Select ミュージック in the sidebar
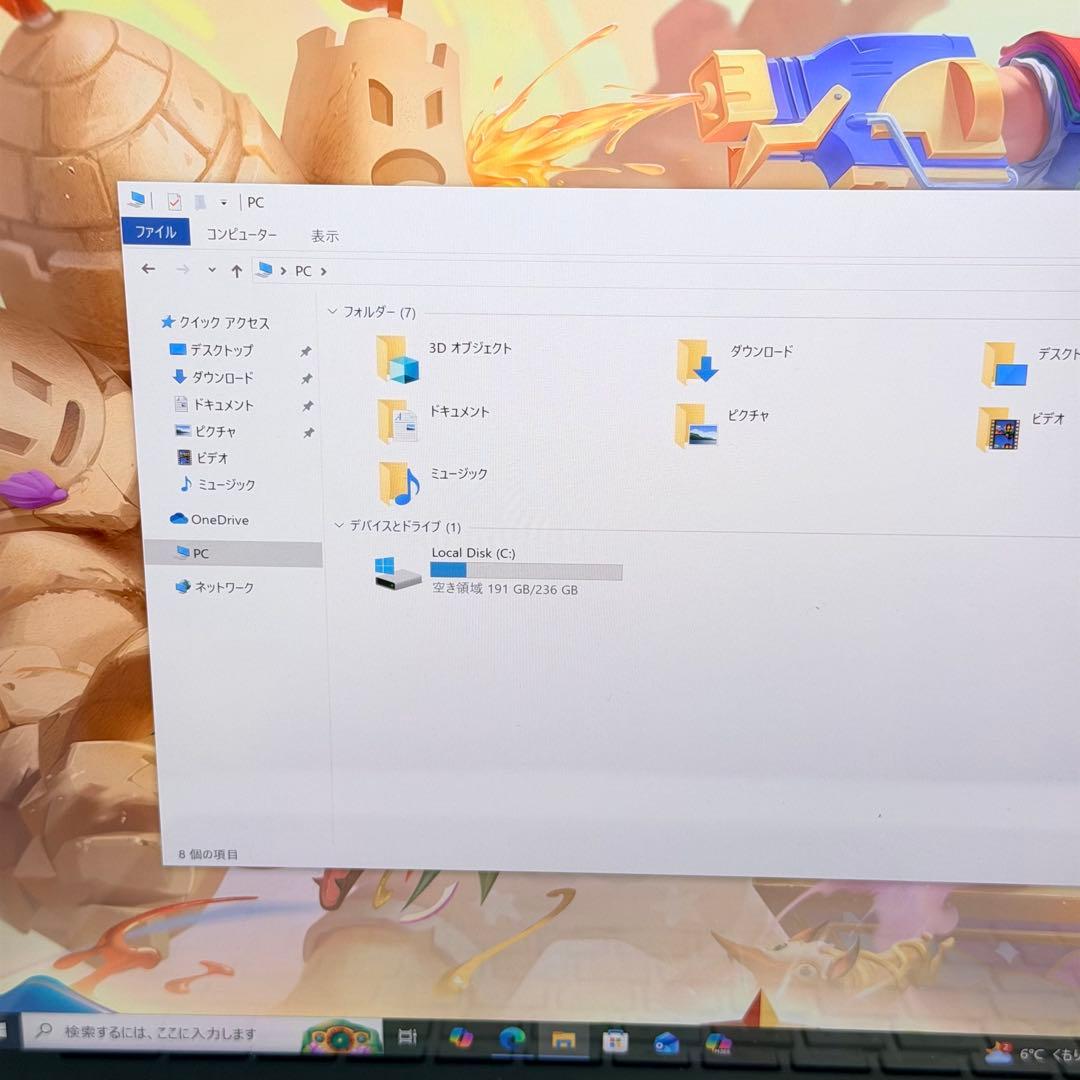The width and height of the screenshot is (1080, 1080). 218,485
